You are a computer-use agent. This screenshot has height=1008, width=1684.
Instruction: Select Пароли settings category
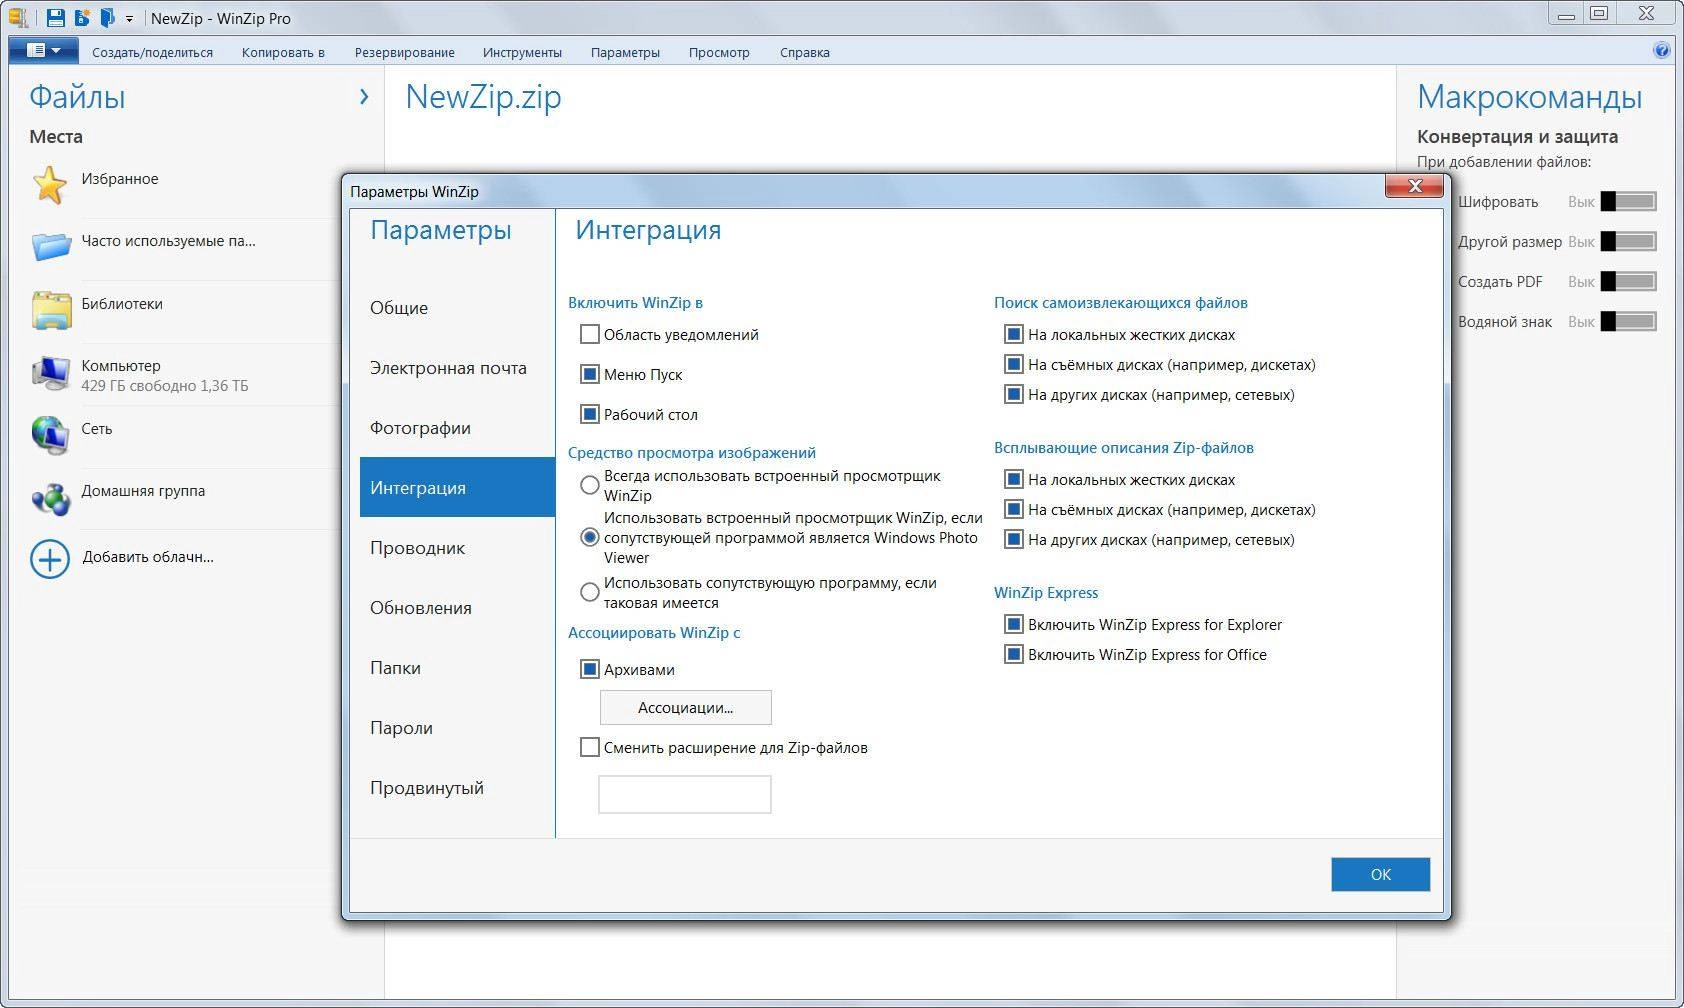(457, 728)
